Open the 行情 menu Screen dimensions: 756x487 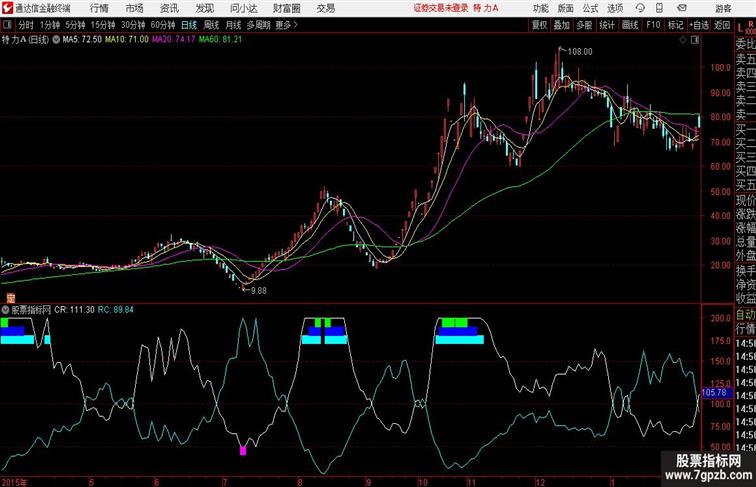coord(99,8)
